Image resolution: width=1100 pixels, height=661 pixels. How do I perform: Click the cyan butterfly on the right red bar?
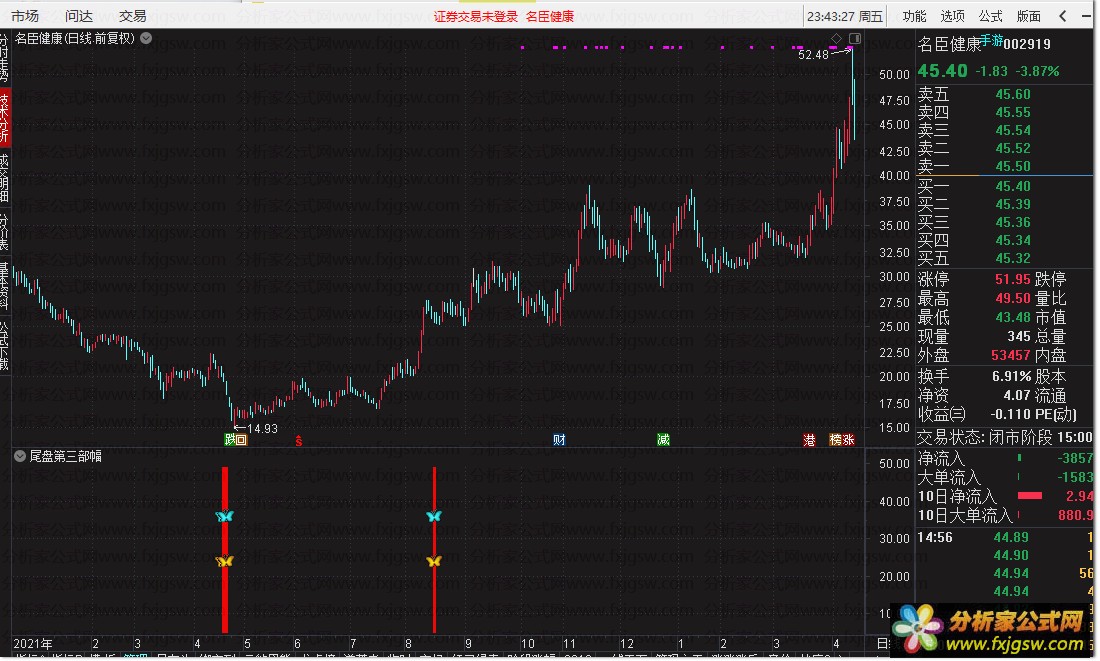click(434, 516)
